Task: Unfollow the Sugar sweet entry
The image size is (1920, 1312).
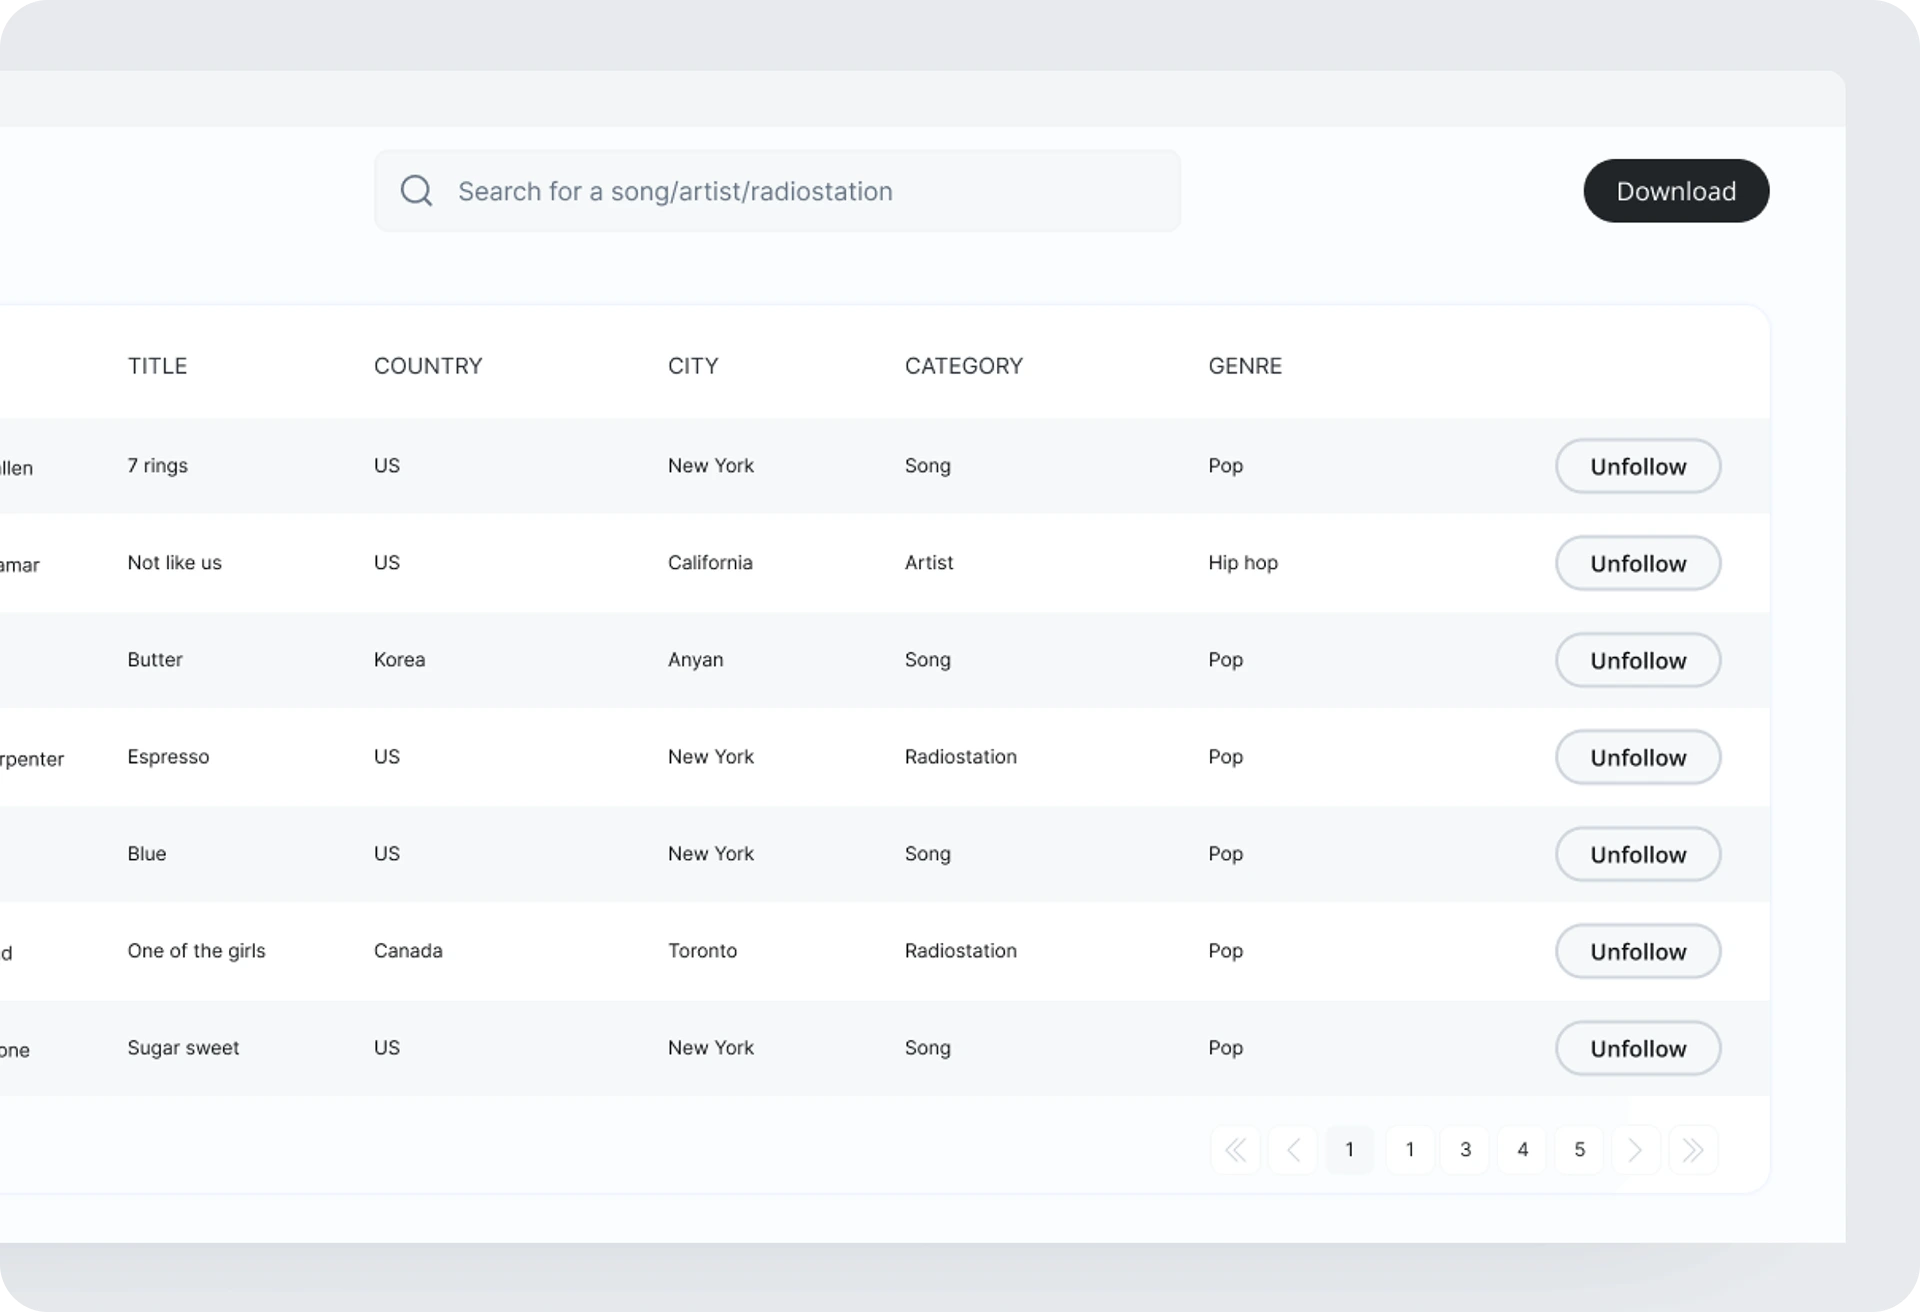Action: [1638, 1048]
